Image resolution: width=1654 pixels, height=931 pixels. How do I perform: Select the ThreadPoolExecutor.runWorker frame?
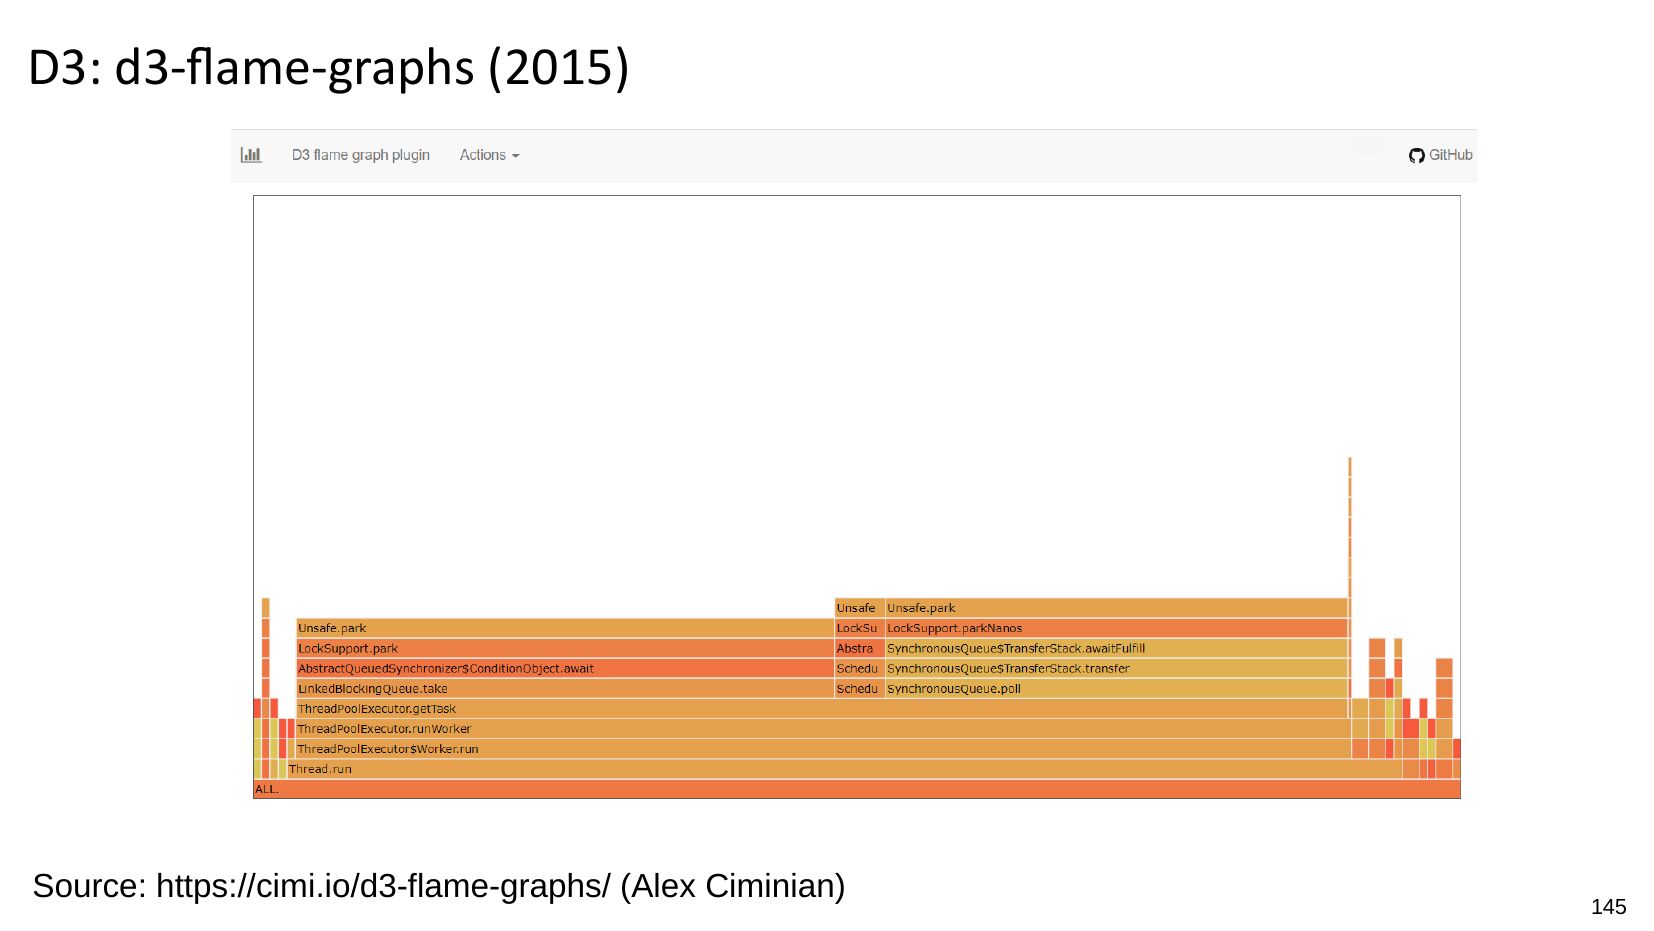pyautogui.click(x=822, y=729)
